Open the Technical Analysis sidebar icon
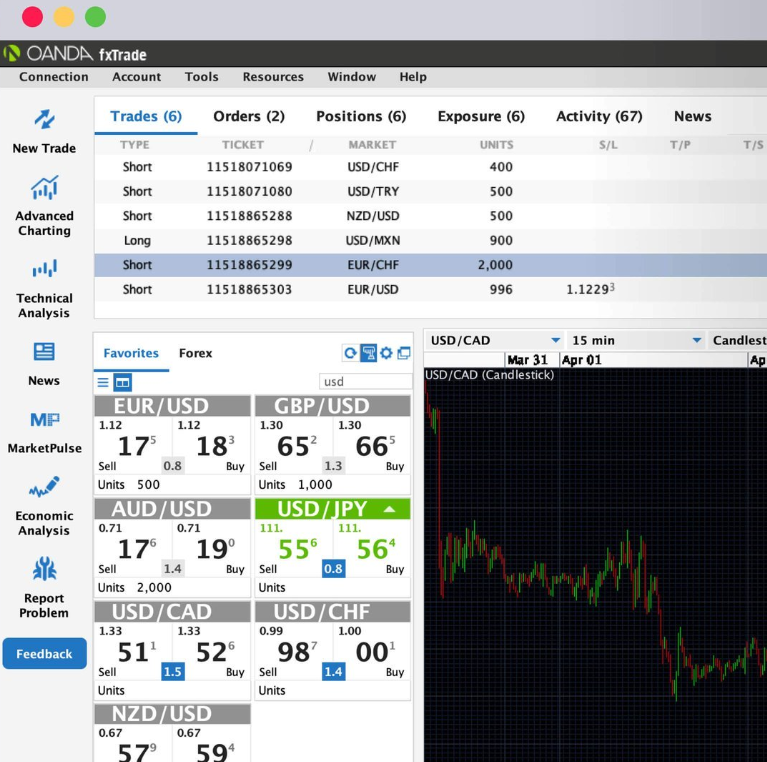 [45, 269]
